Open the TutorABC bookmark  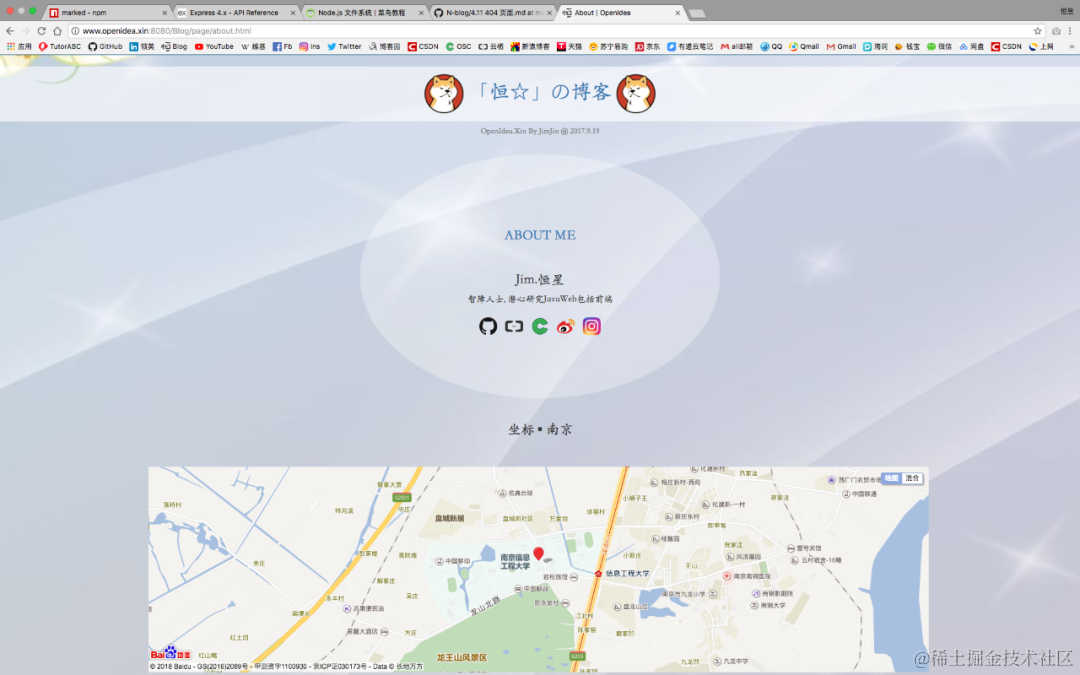pos(60,47)
